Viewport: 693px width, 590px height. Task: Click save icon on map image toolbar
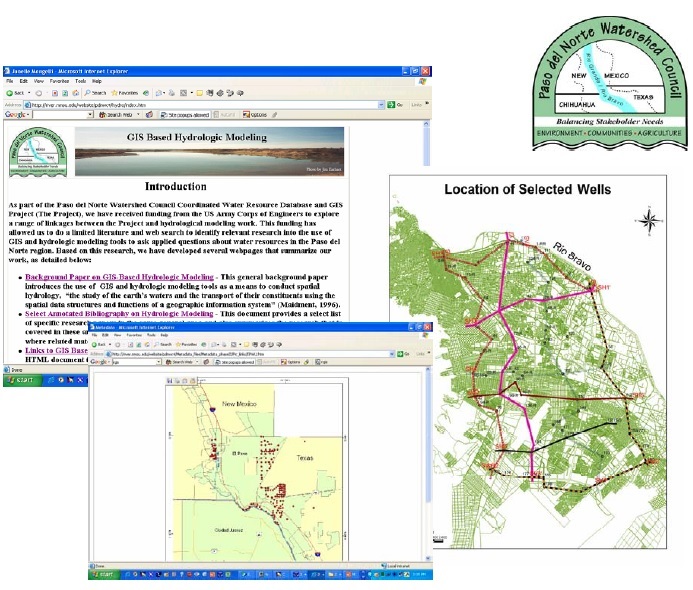click(x=169, y=381)
